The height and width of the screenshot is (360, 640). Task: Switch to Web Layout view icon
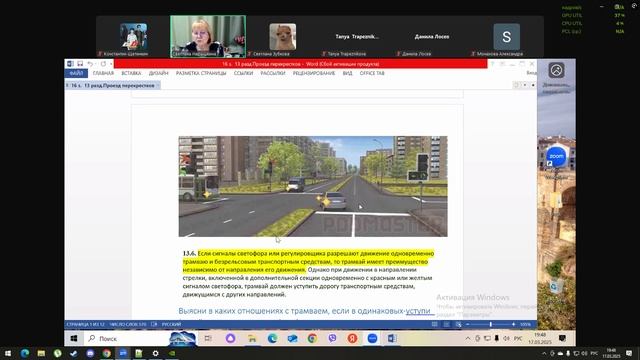(x=458, y=324)
